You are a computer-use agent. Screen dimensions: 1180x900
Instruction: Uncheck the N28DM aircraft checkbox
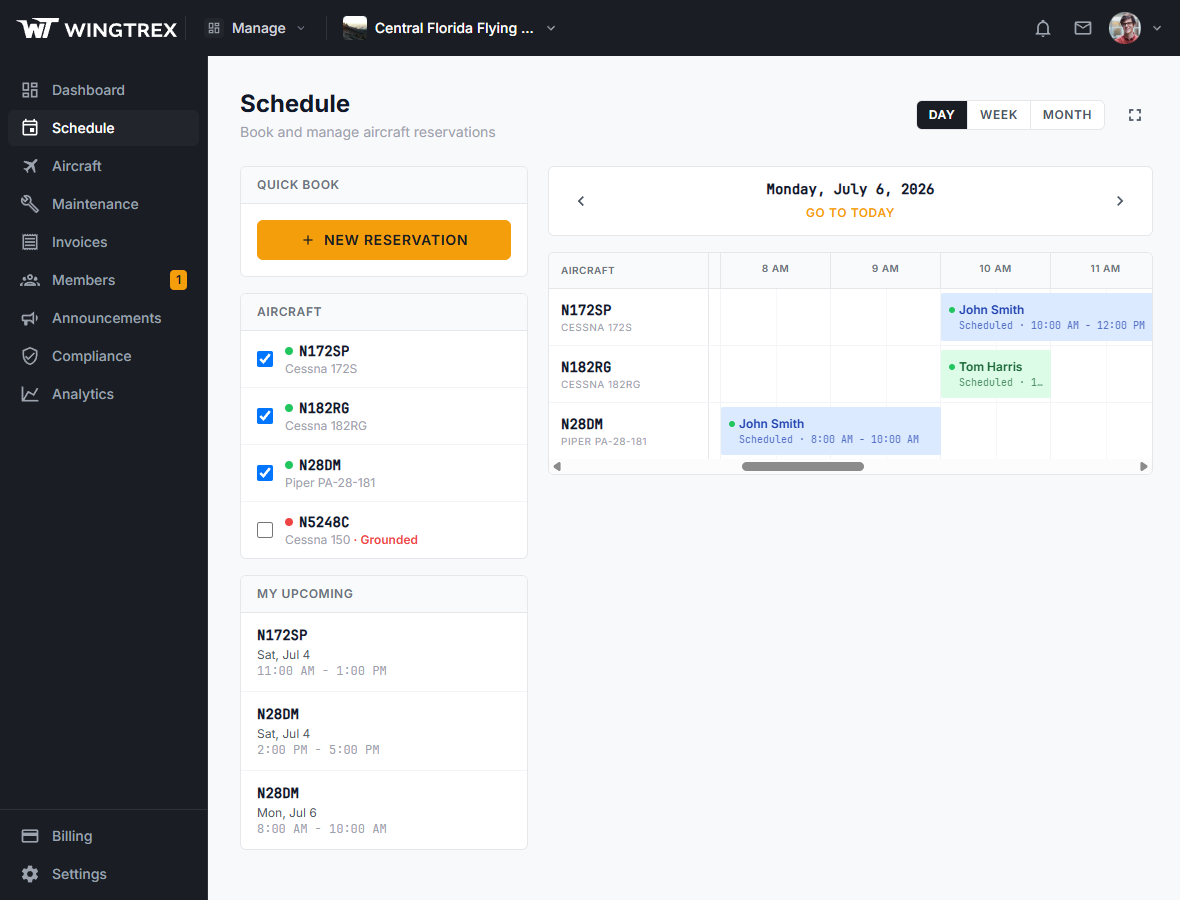click(265, 473)
